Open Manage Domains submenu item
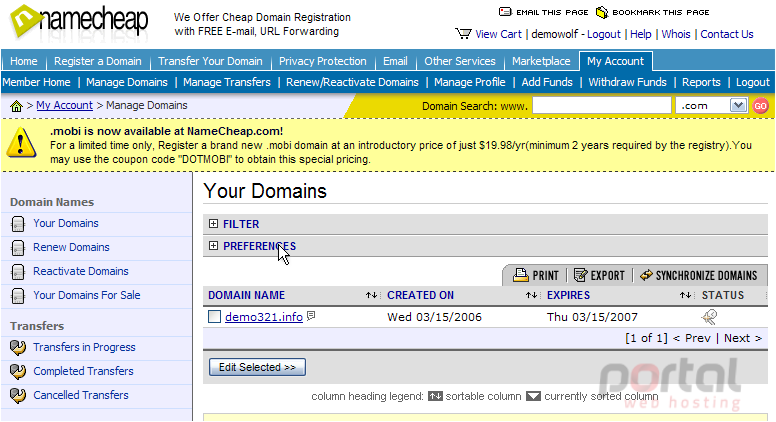The height and width of the screenshot is (422, 776). 127,82
